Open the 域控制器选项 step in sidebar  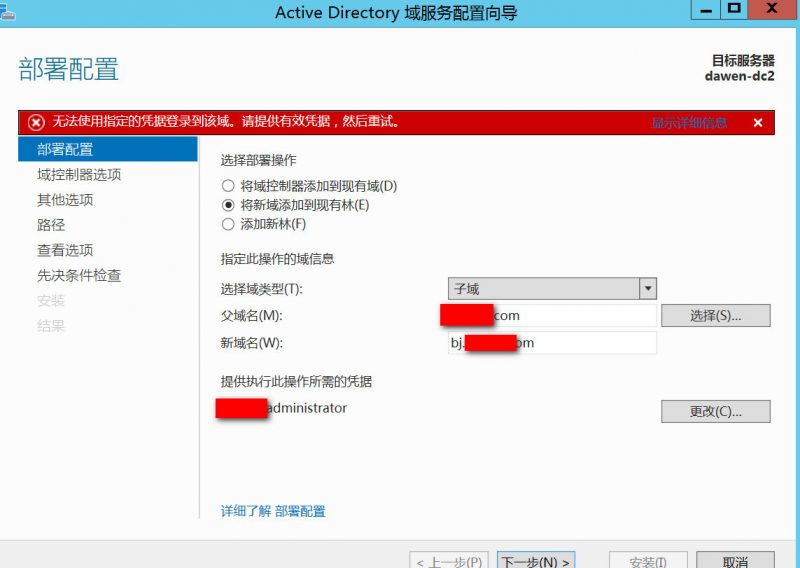click(79, 175)
